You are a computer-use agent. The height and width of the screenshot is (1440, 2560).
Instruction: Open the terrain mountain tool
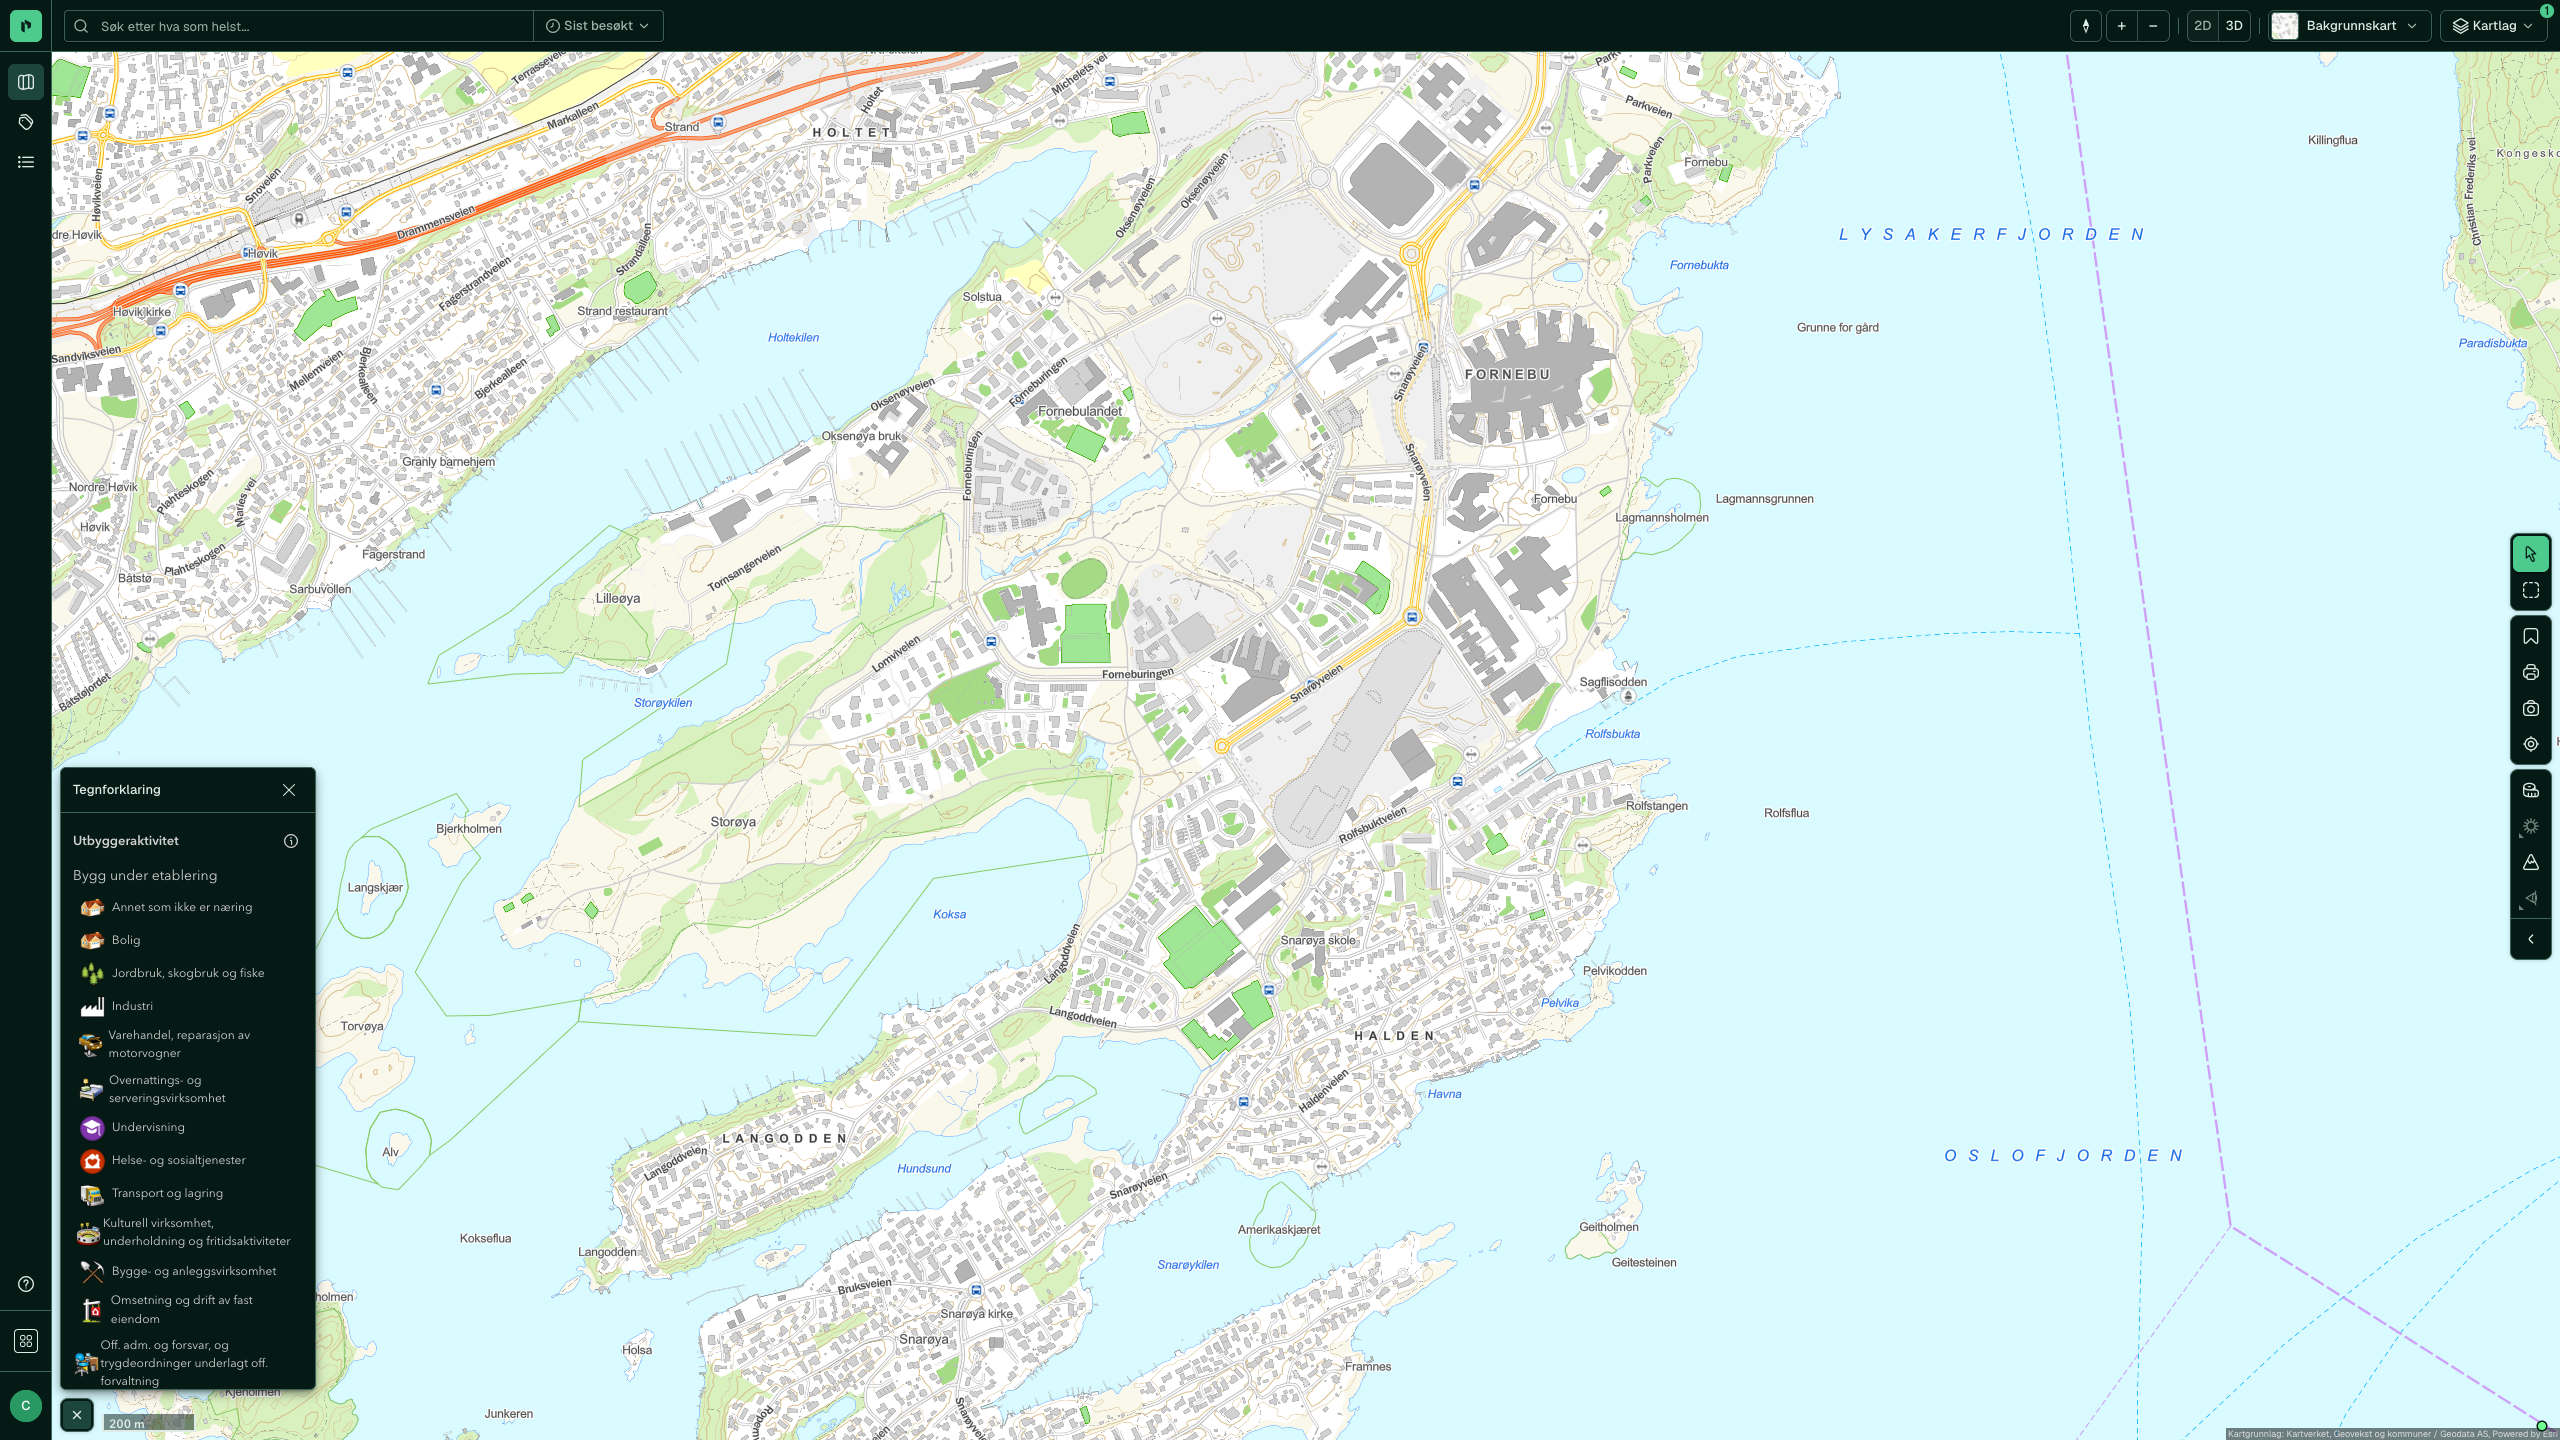pos(2531,862)
